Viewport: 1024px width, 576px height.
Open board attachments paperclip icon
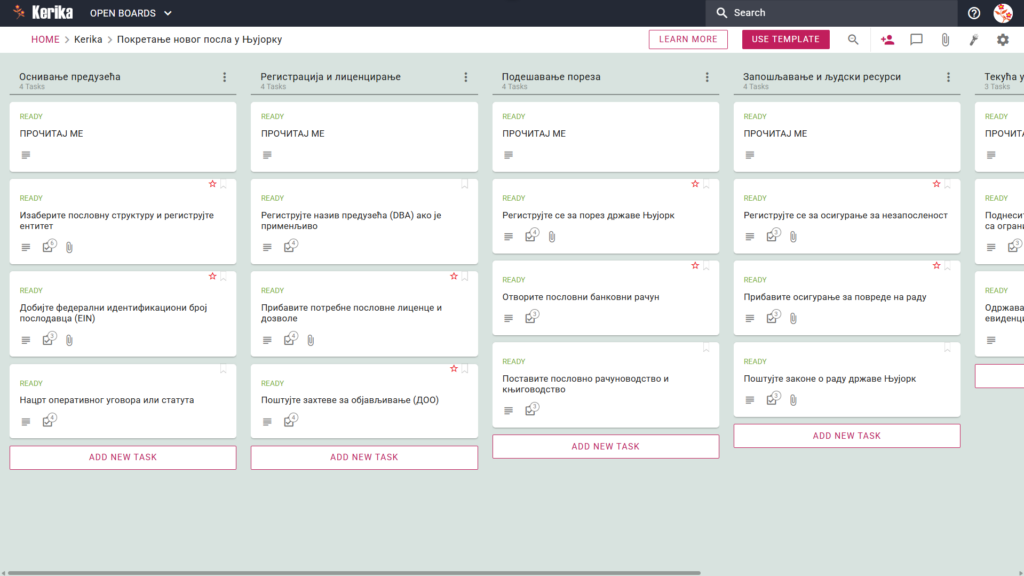coord(945,39)
